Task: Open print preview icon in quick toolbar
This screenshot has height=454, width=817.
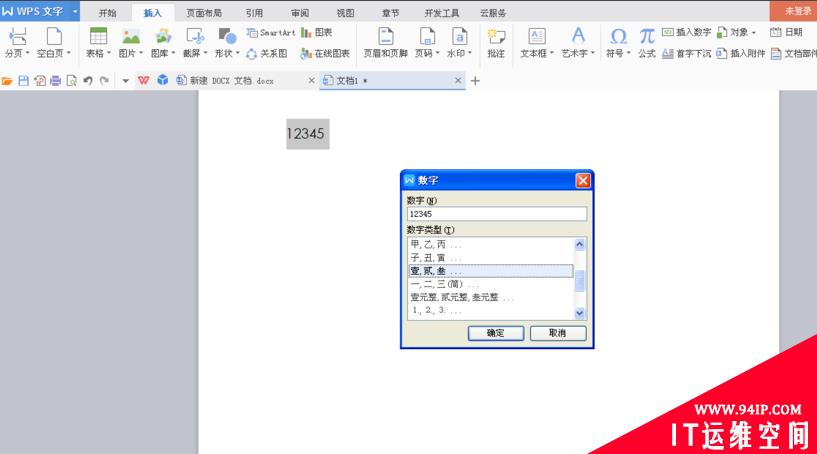Action: tap(71, 81)
